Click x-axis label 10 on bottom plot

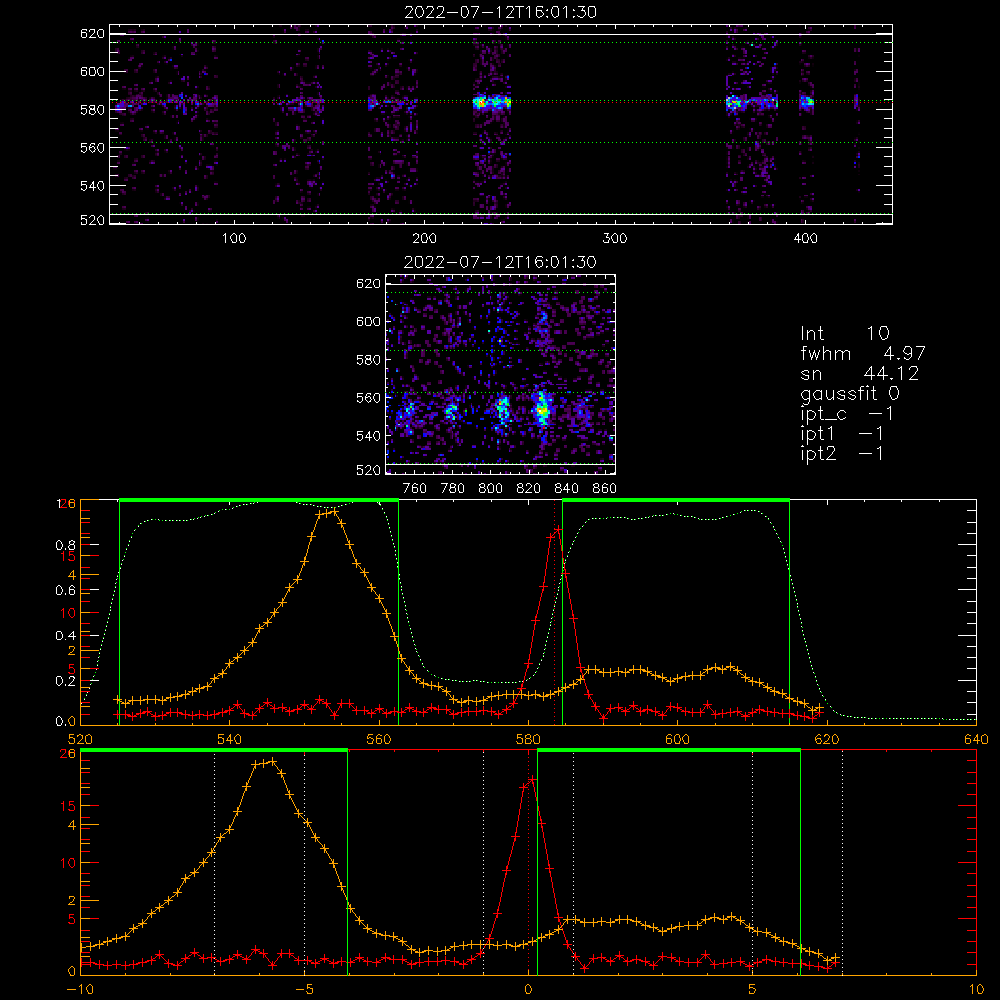tap(976, 990)
